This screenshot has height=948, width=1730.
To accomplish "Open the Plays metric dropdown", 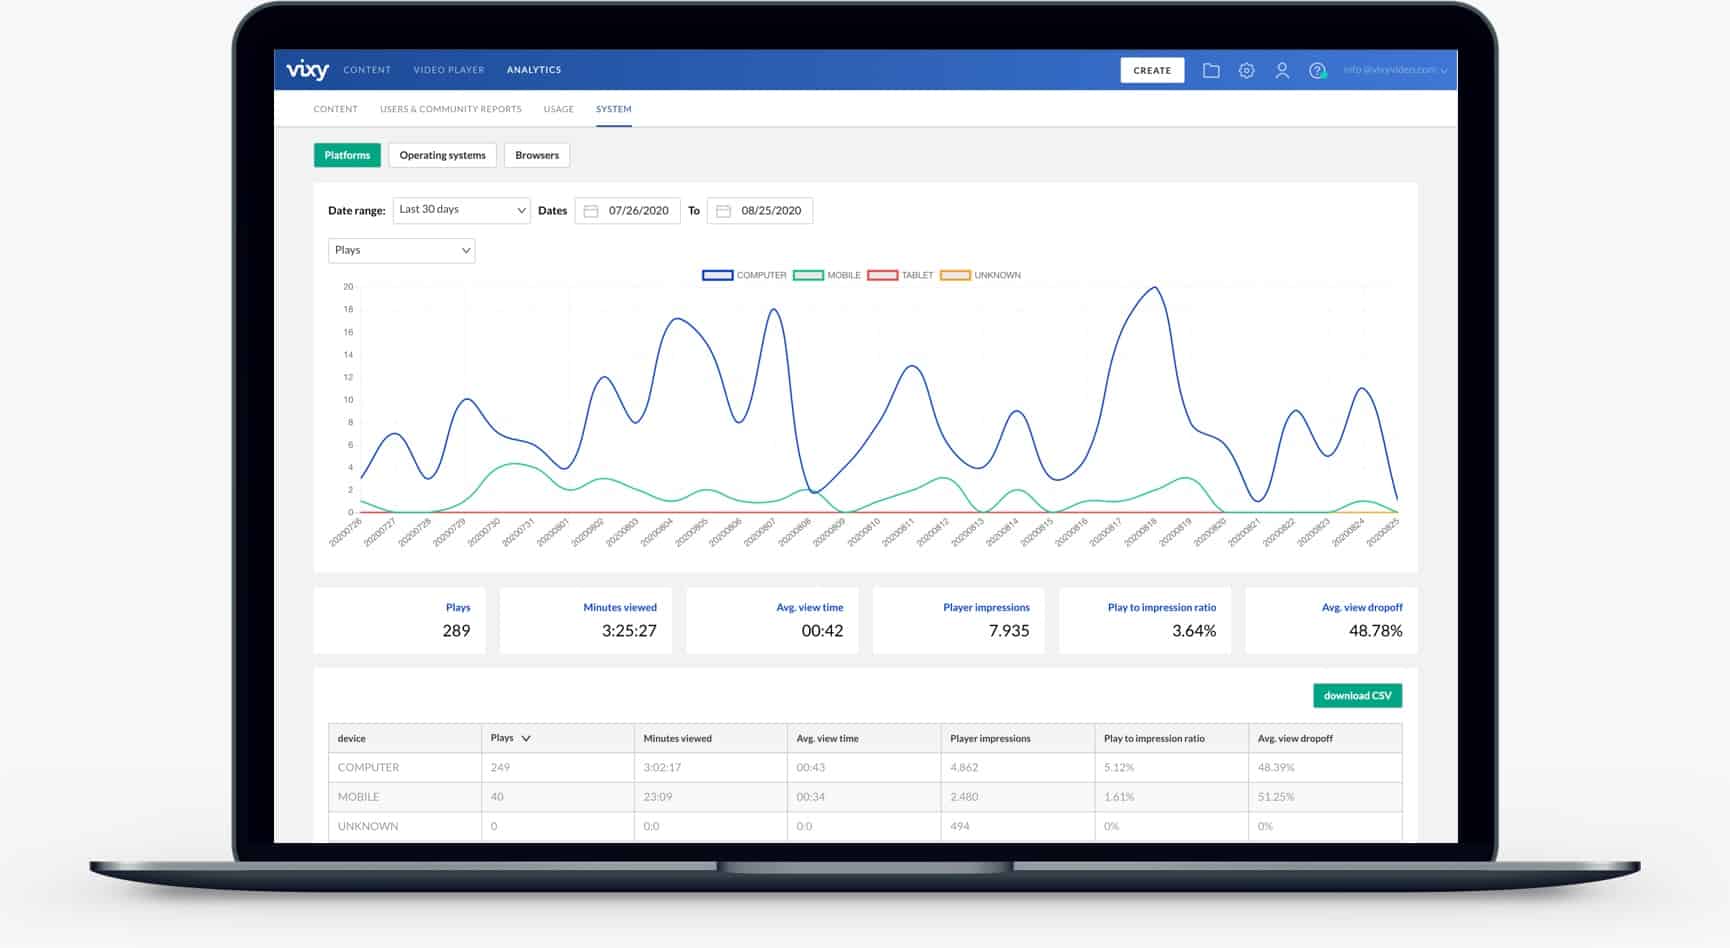I will tap(401, 250).
